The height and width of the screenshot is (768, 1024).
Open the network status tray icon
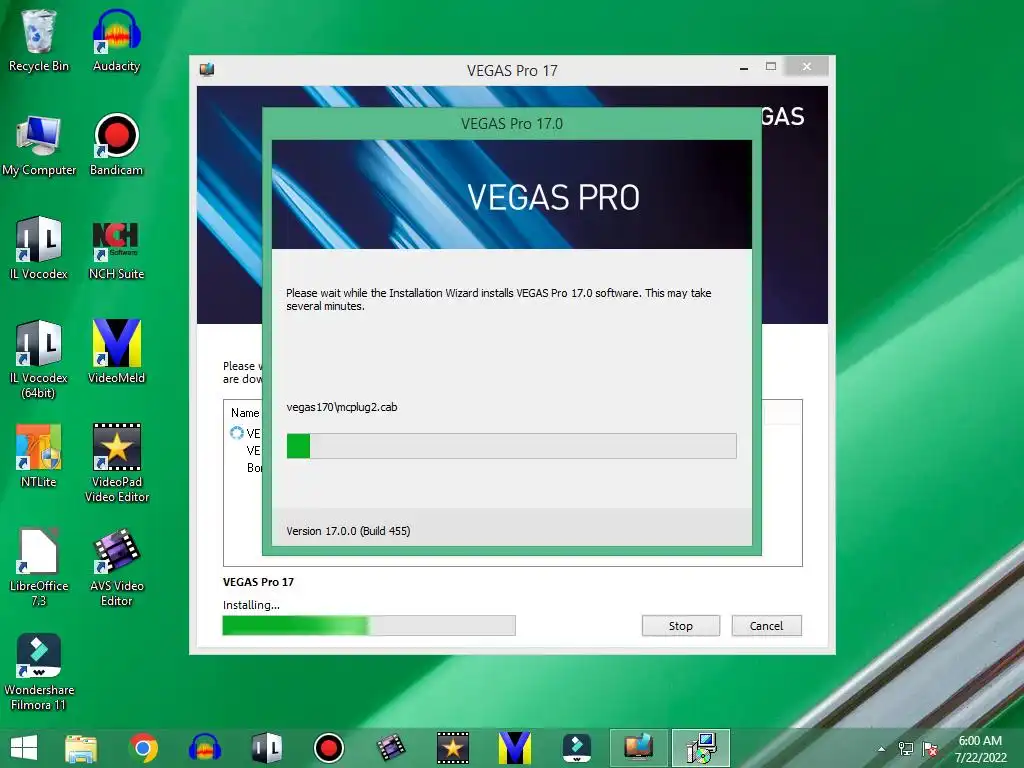(906, 749)
